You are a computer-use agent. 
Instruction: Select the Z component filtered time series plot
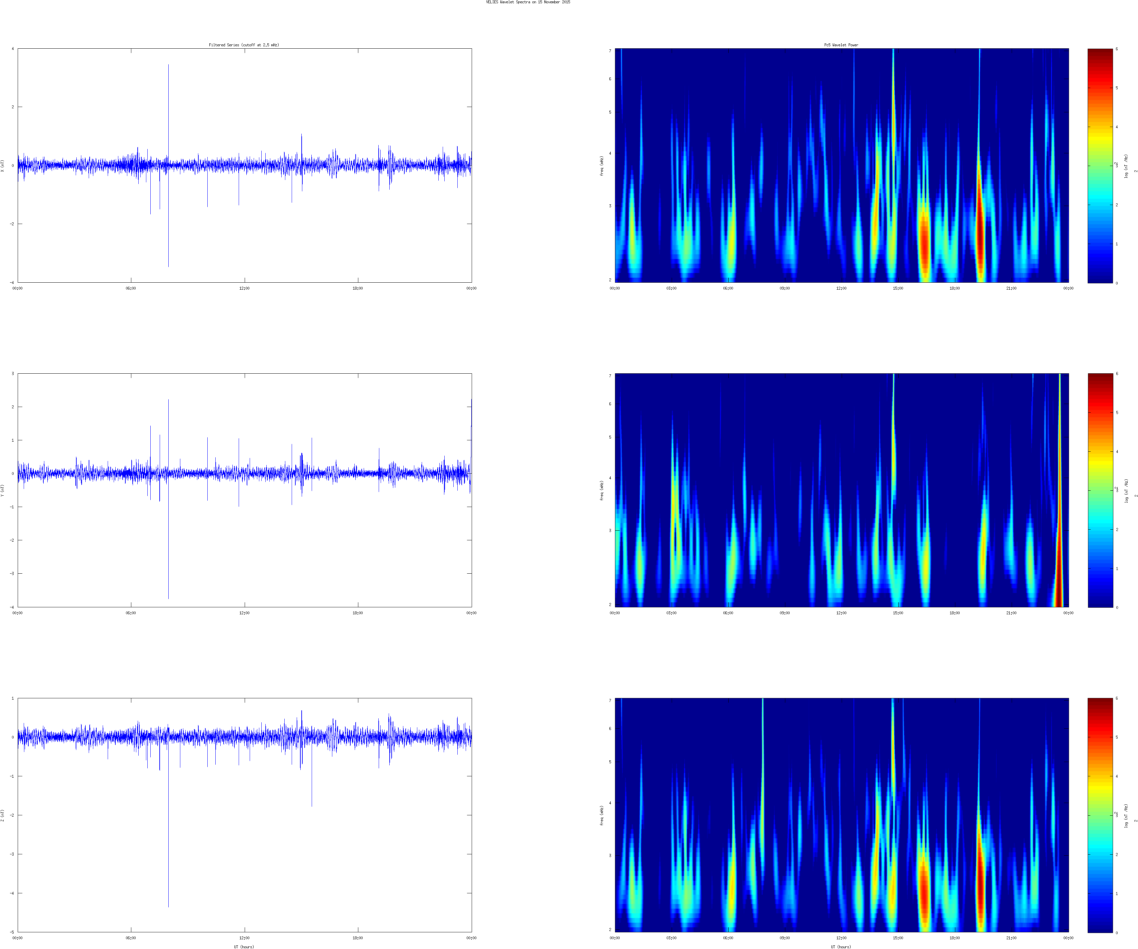(245, 816)
